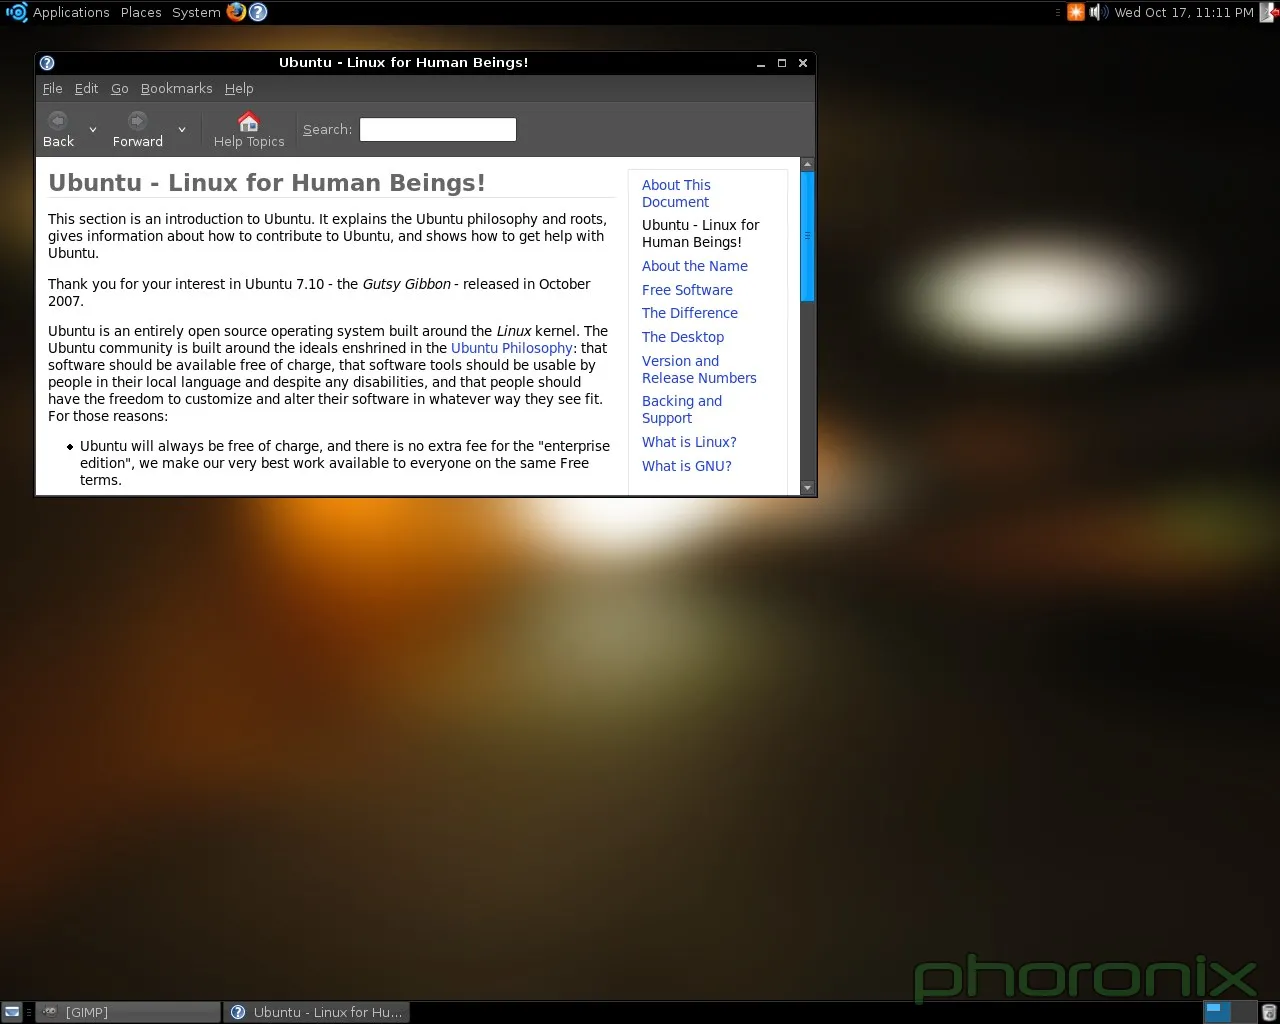Click the help page vertical scrollbar thumb
This screenshot has height=1024, width=1280.
(808, 236)
